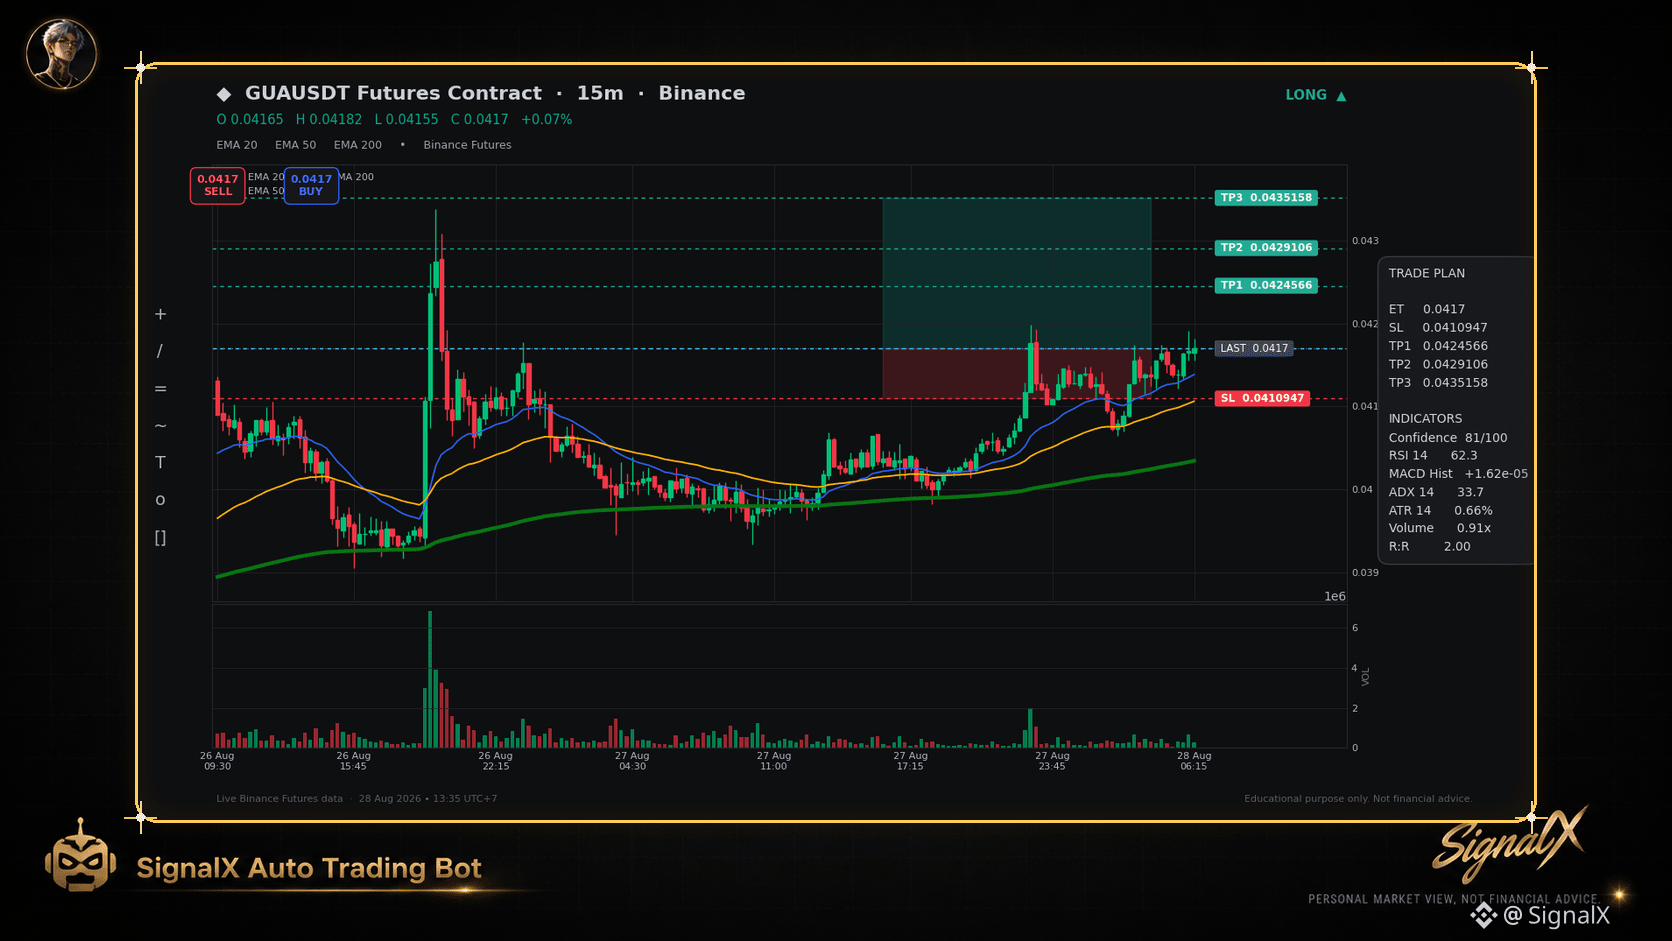Click the ET 0.0417 entry row
This screenshot has width=1672, height=941.
1427,310
